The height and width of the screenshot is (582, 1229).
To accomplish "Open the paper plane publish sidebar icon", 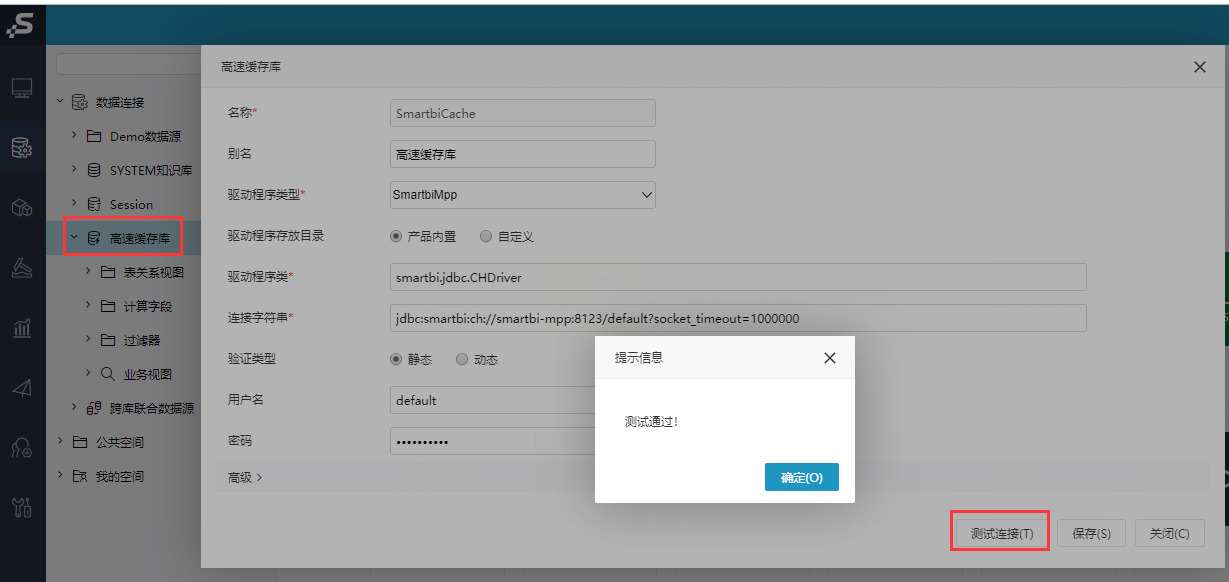I will click(22, 387).
